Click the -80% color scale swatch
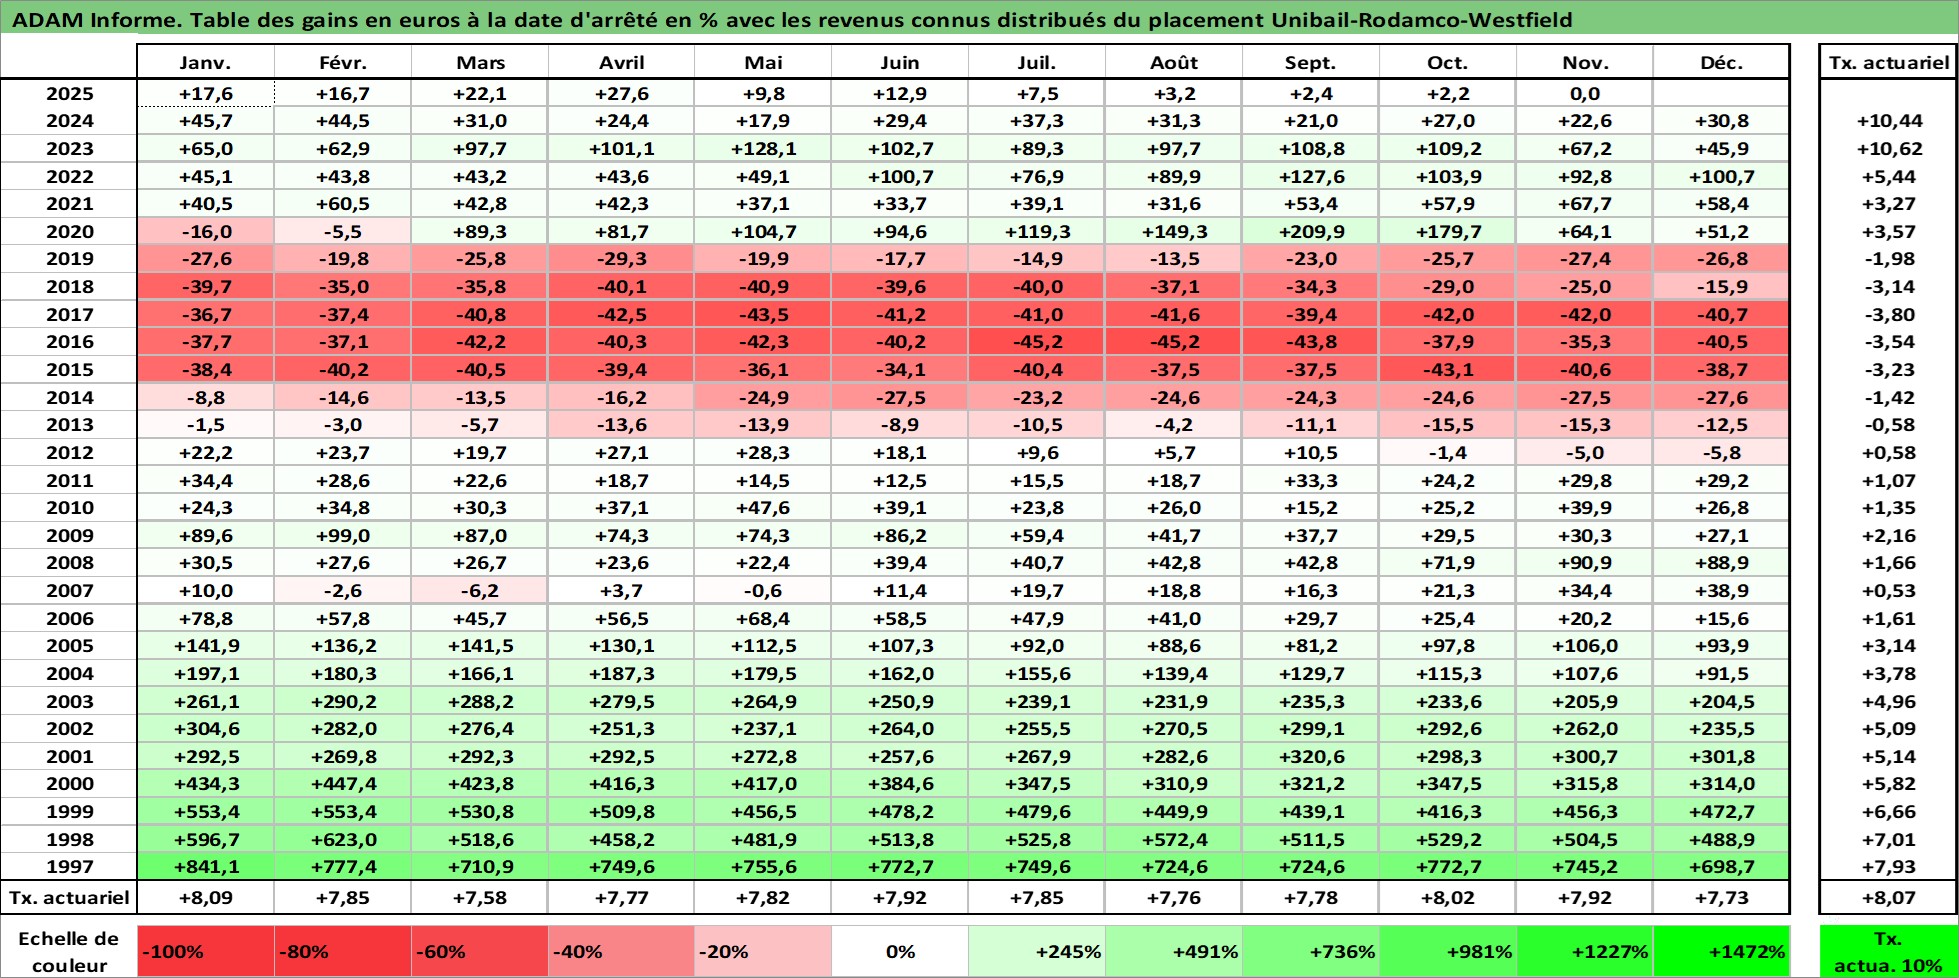 click(x=343, y=951)
